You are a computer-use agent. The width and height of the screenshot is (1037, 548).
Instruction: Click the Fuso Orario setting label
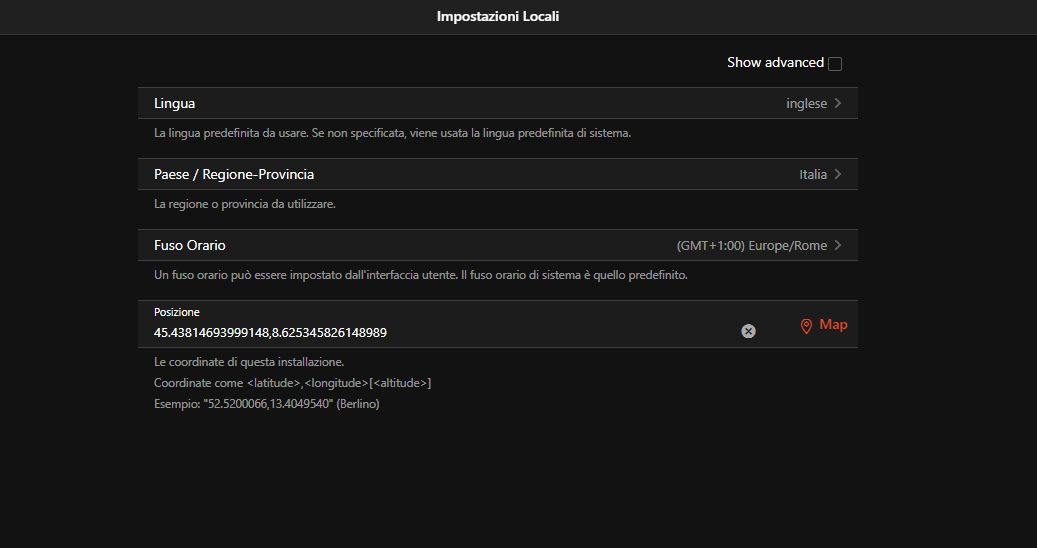(x=190, y=245)
